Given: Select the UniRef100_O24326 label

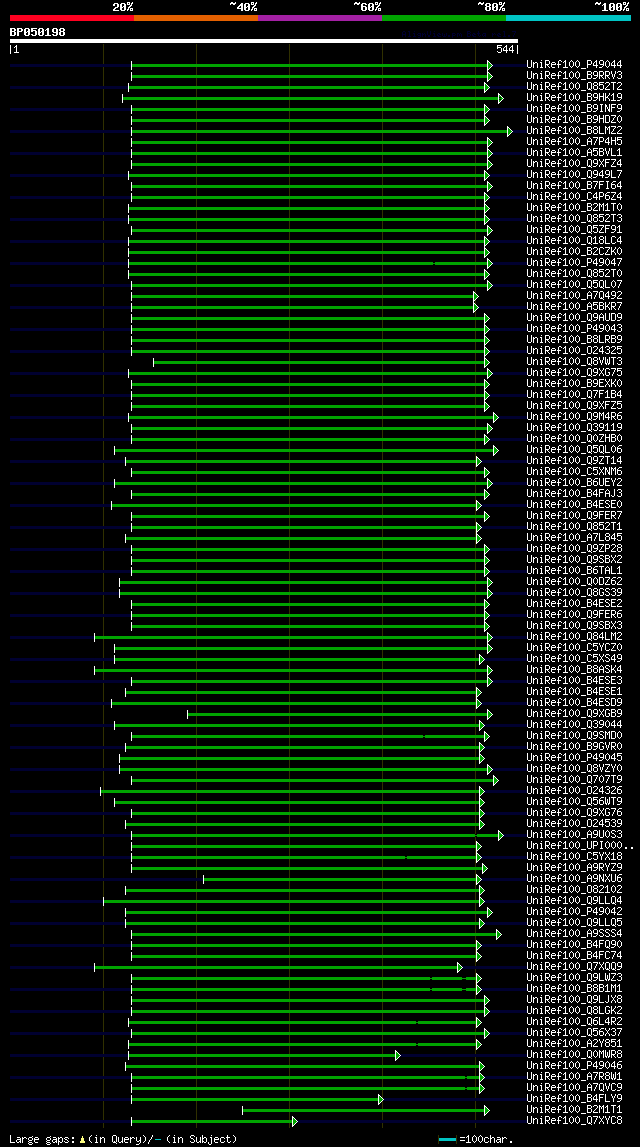Looking at the screenshot, I should tap(574, 791).
